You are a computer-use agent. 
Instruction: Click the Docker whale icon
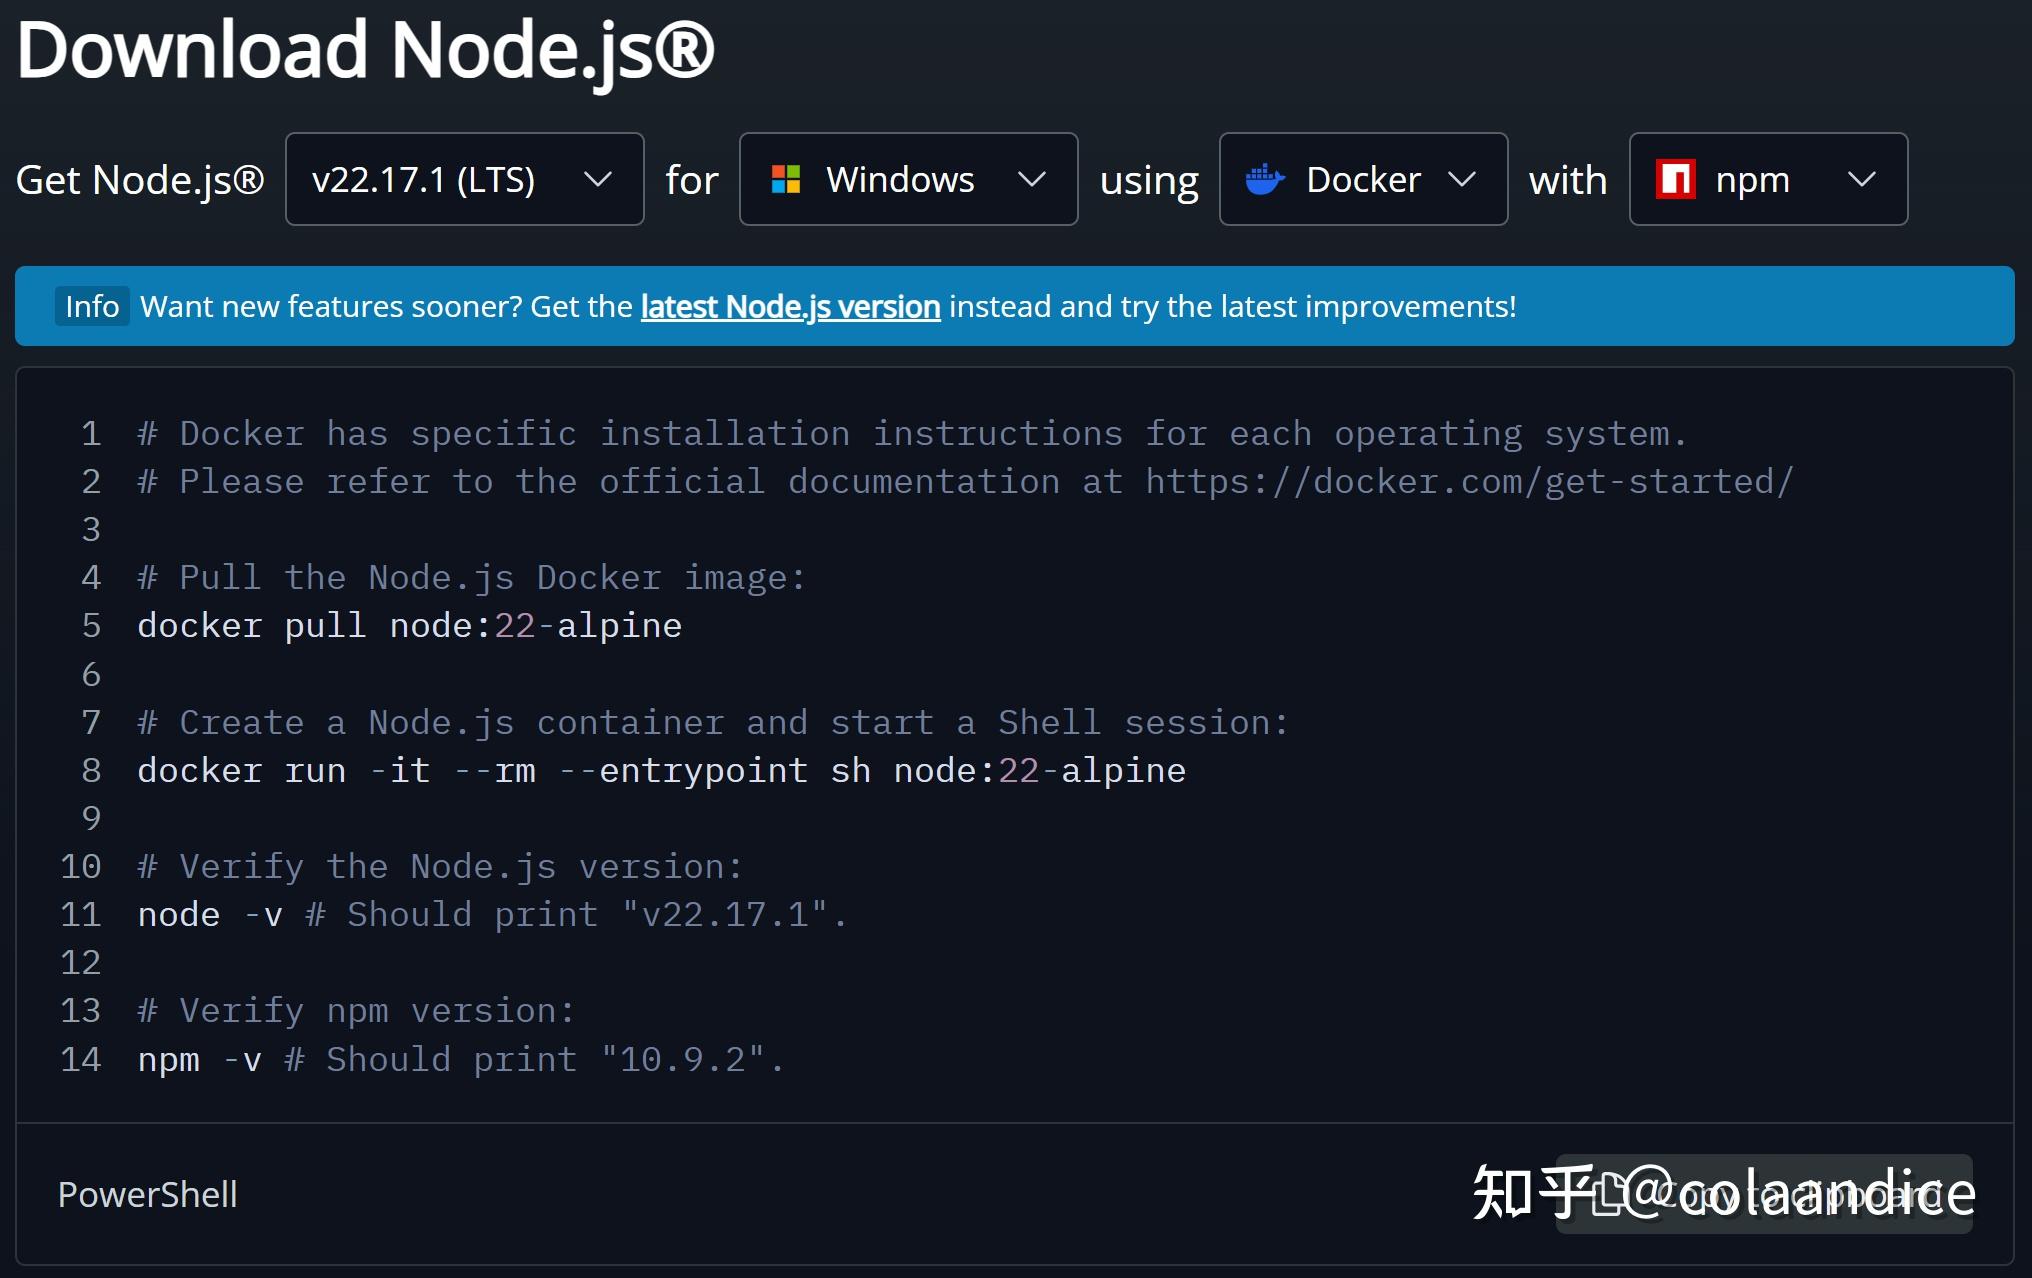coord(1264,179)
